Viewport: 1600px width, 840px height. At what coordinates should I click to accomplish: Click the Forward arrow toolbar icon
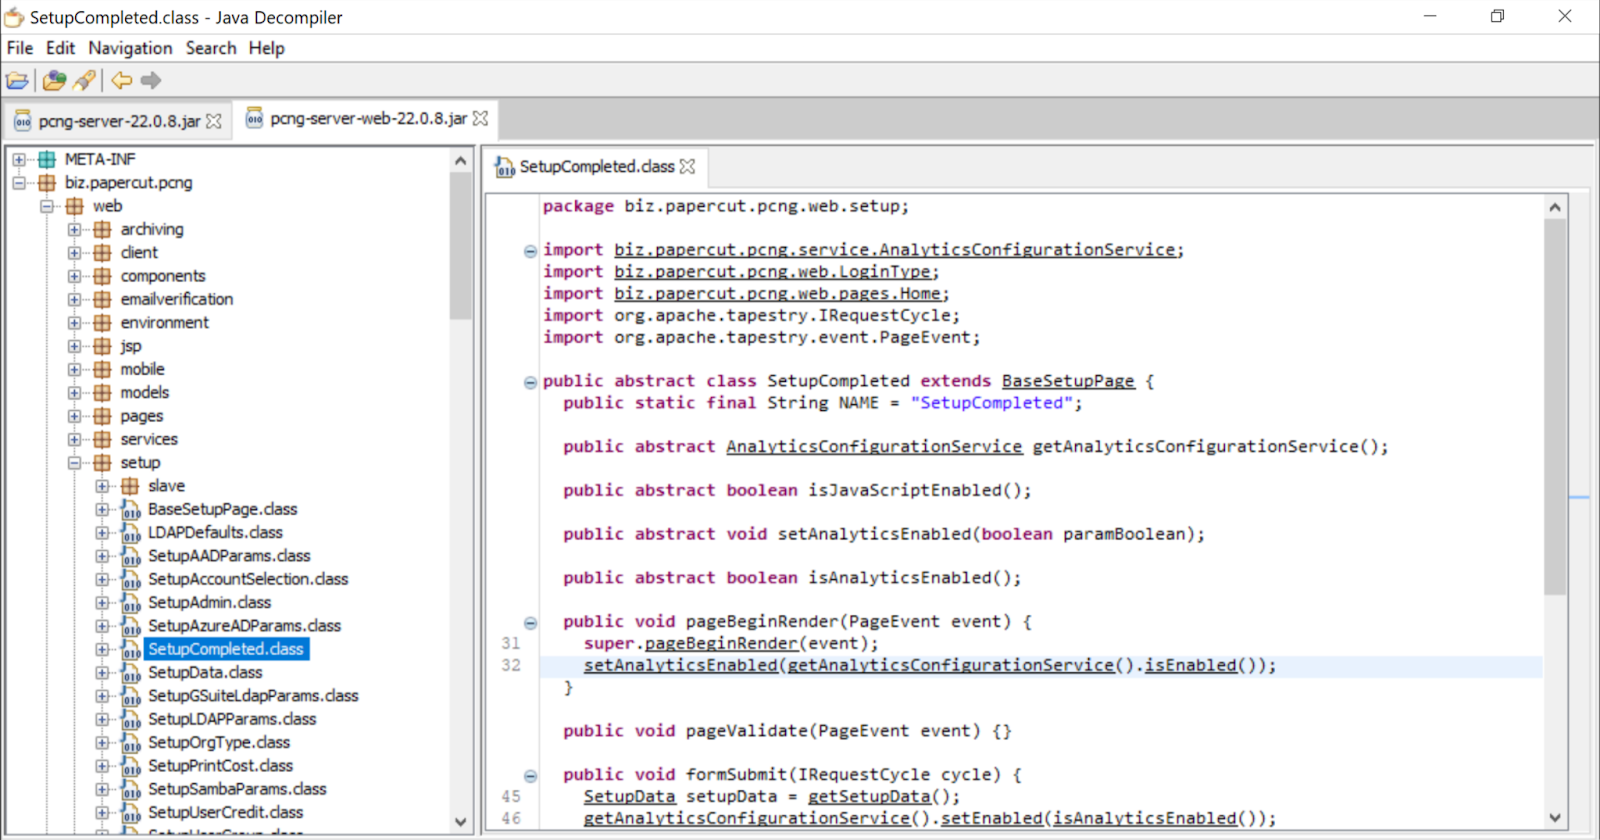click(151, 81)
